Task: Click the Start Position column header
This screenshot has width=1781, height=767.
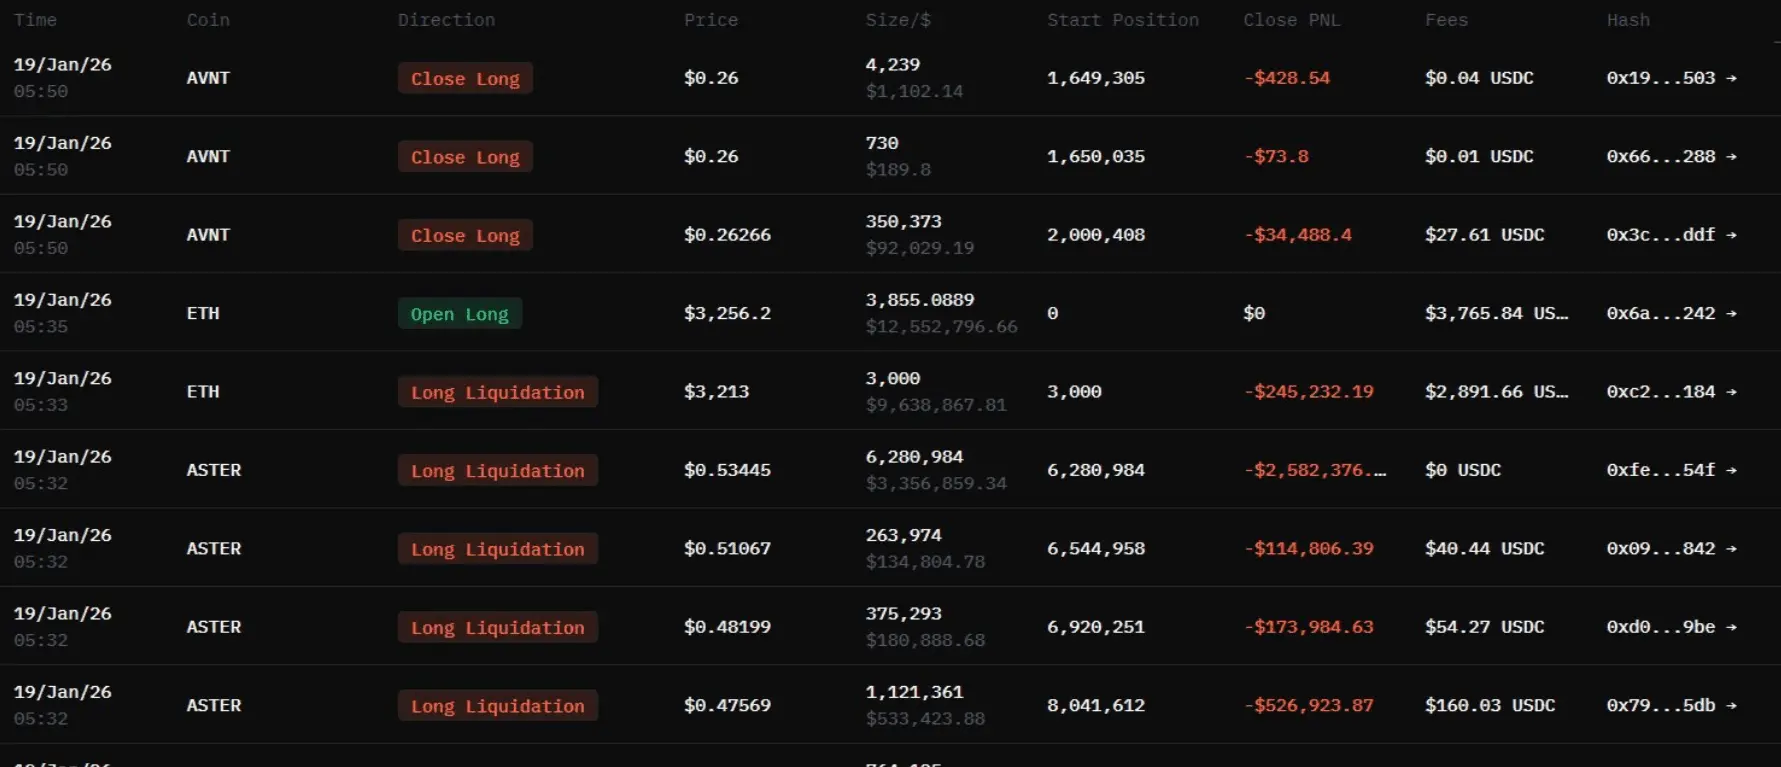Action: (x=1122, y=20)
